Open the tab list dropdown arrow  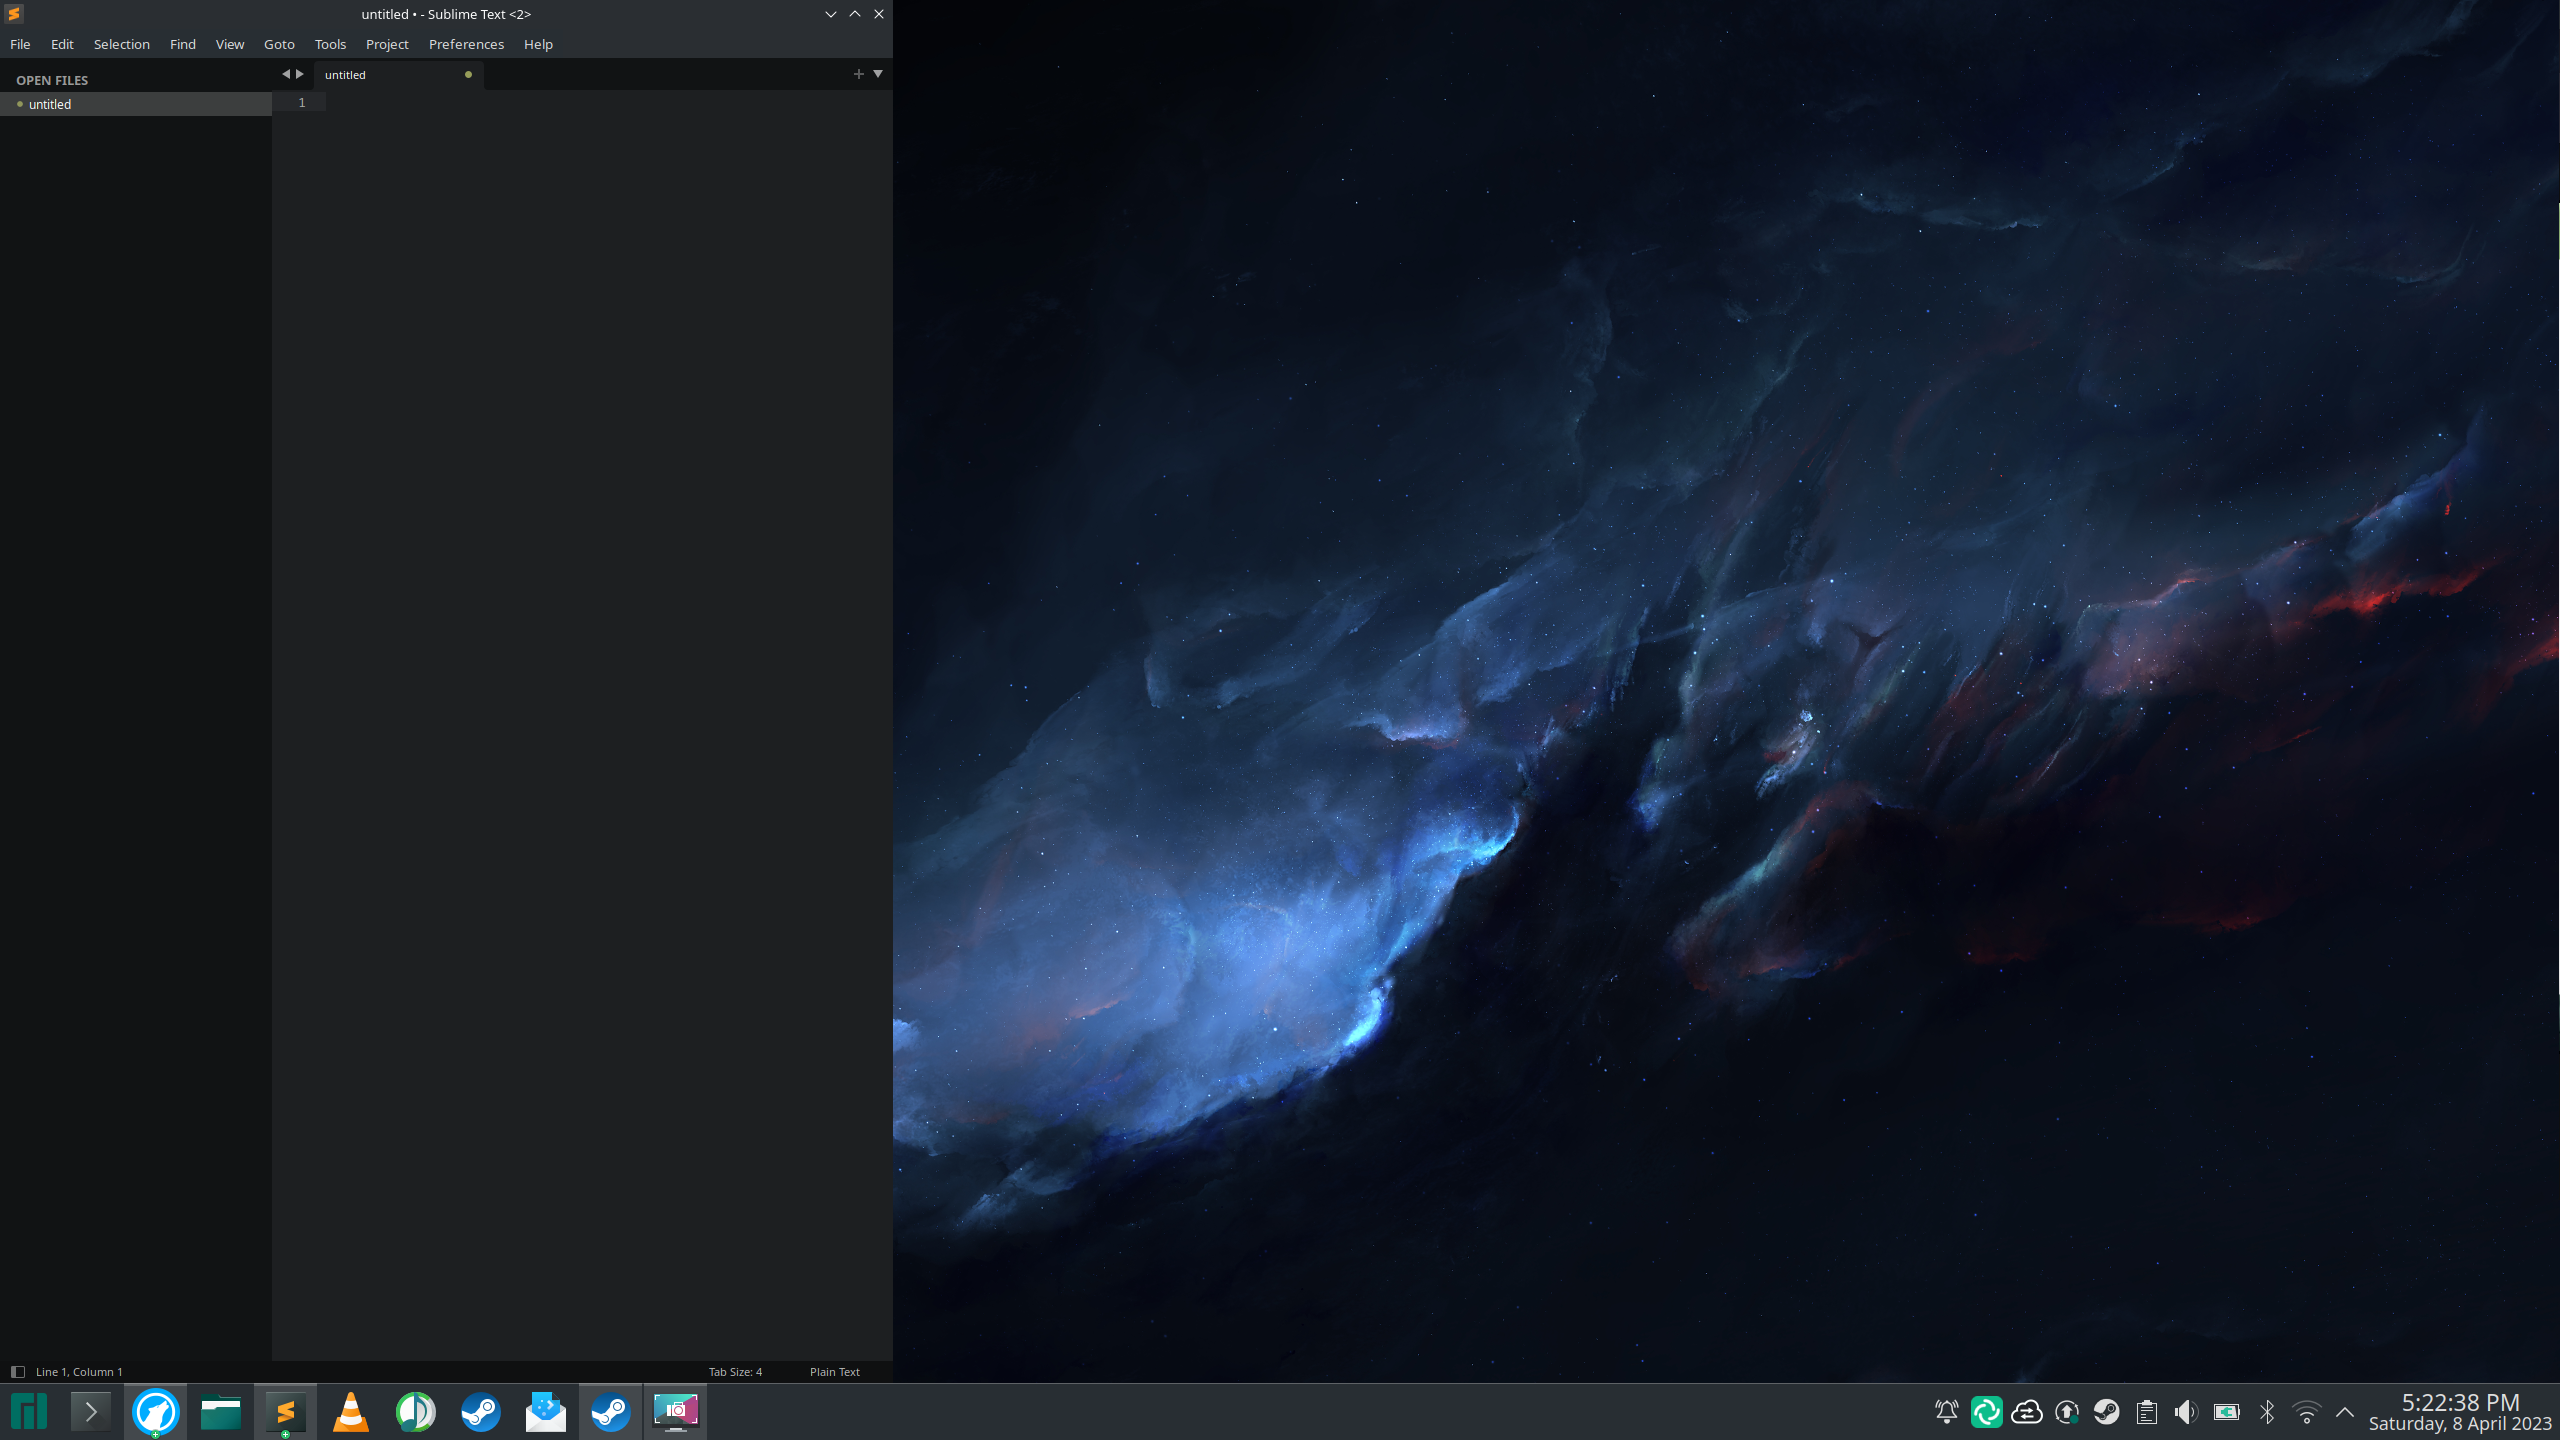[878, 74]
